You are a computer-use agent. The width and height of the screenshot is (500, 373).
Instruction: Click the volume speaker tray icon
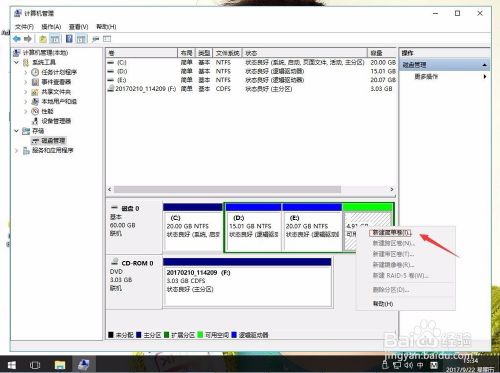408,365
